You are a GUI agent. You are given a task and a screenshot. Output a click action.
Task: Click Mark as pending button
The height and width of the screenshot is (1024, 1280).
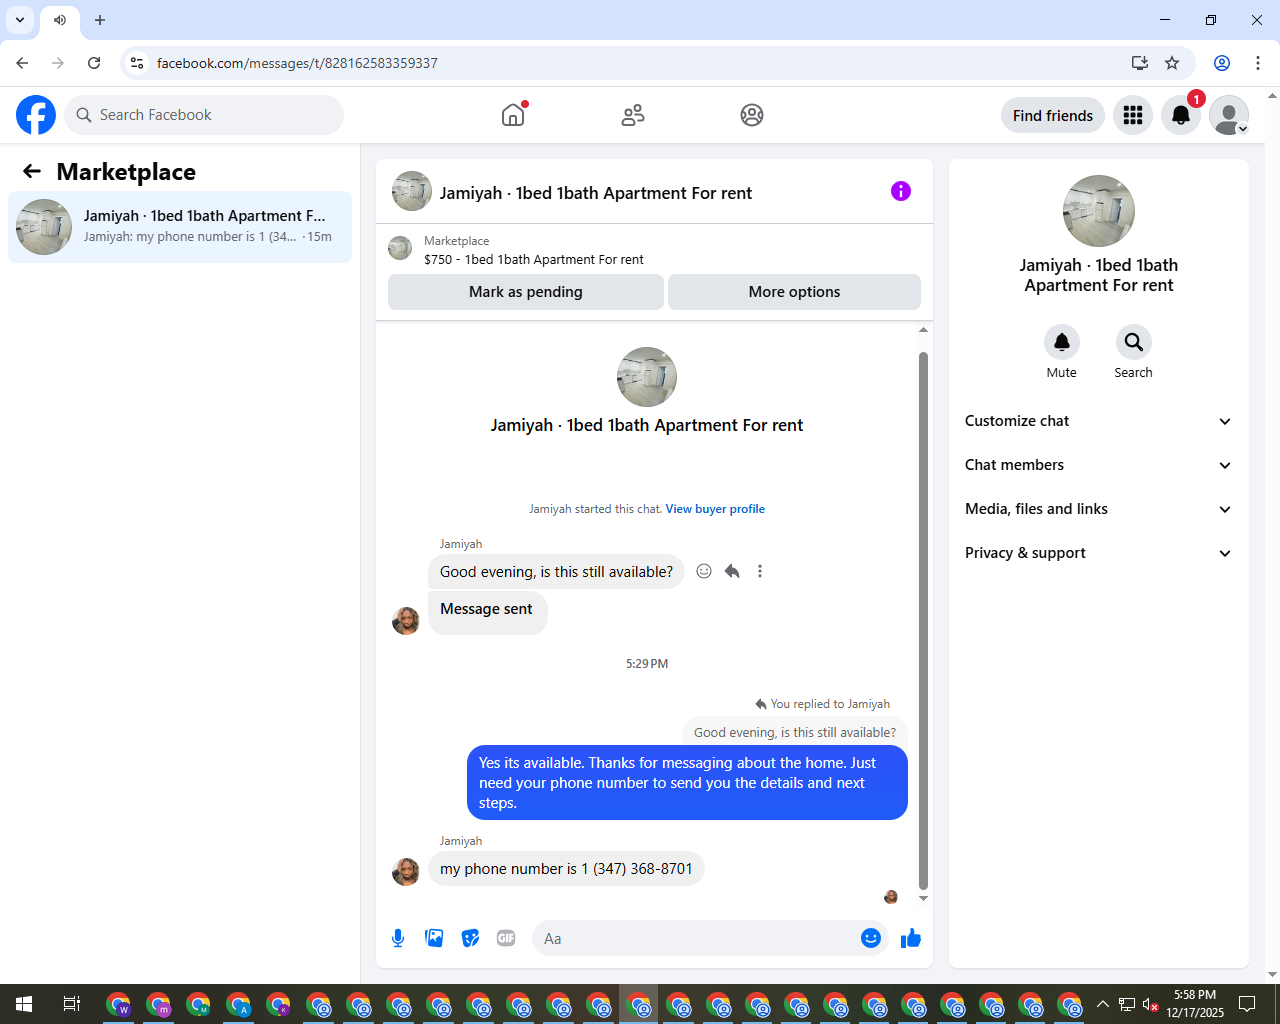click(x=526, y=292)
